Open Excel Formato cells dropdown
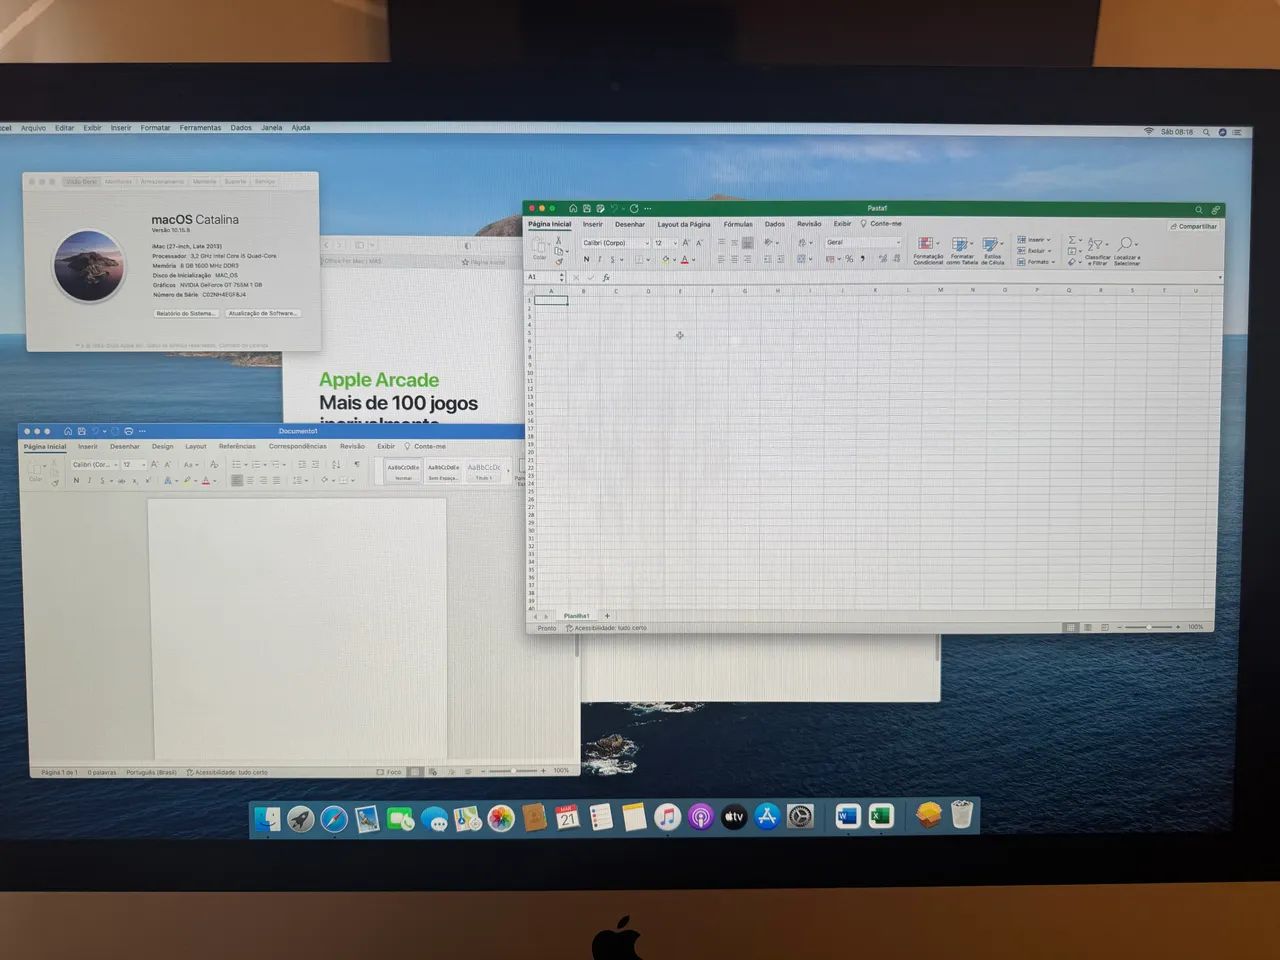The width and height of the screenshot is (1280, 960). [x=1035, y=262]
